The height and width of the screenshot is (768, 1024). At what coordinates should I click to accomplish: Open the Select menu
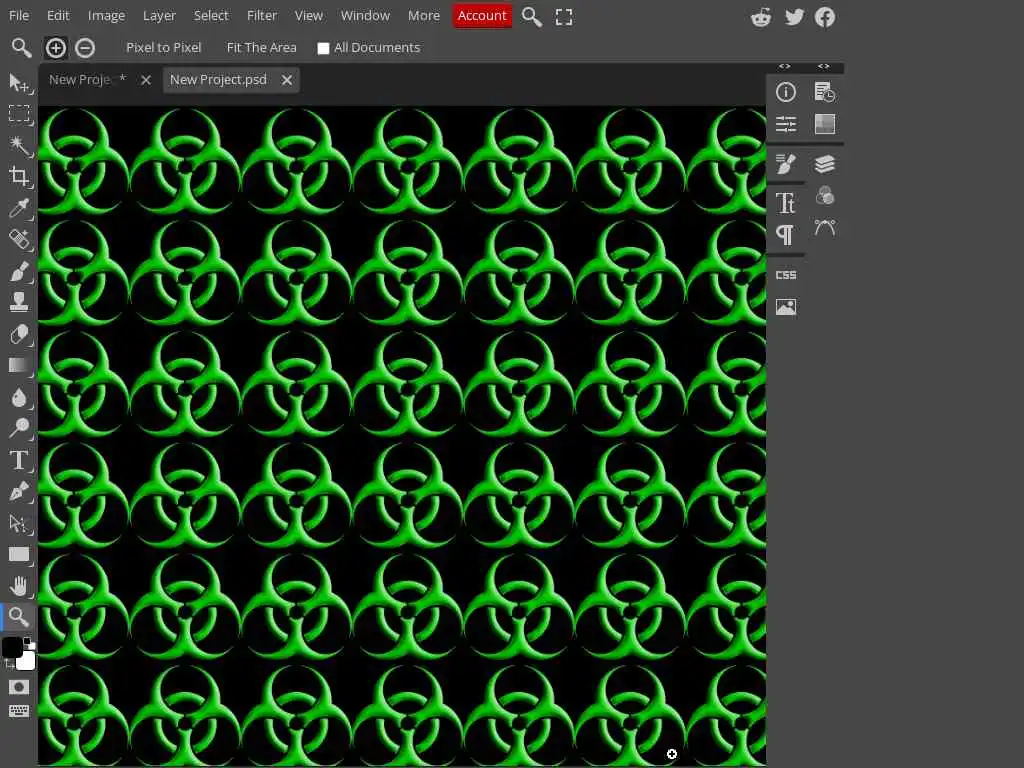[x=211, y=16]
